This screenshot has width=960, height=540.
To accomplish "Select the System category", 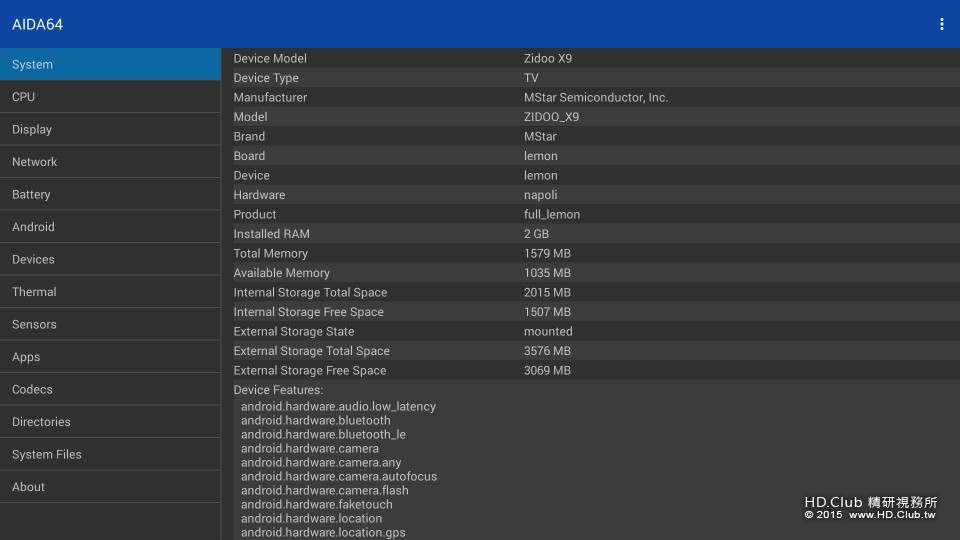I will [110, 64].
